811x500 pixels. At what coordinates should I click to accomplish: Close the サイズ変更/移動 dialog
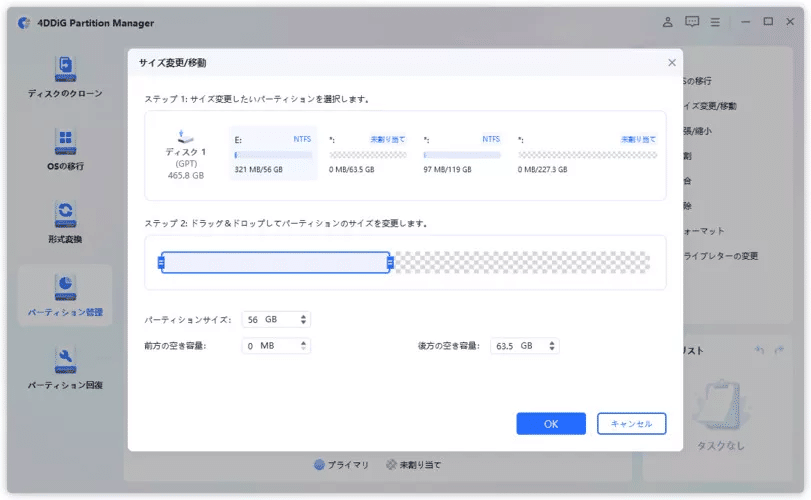[x=672, y=63]
